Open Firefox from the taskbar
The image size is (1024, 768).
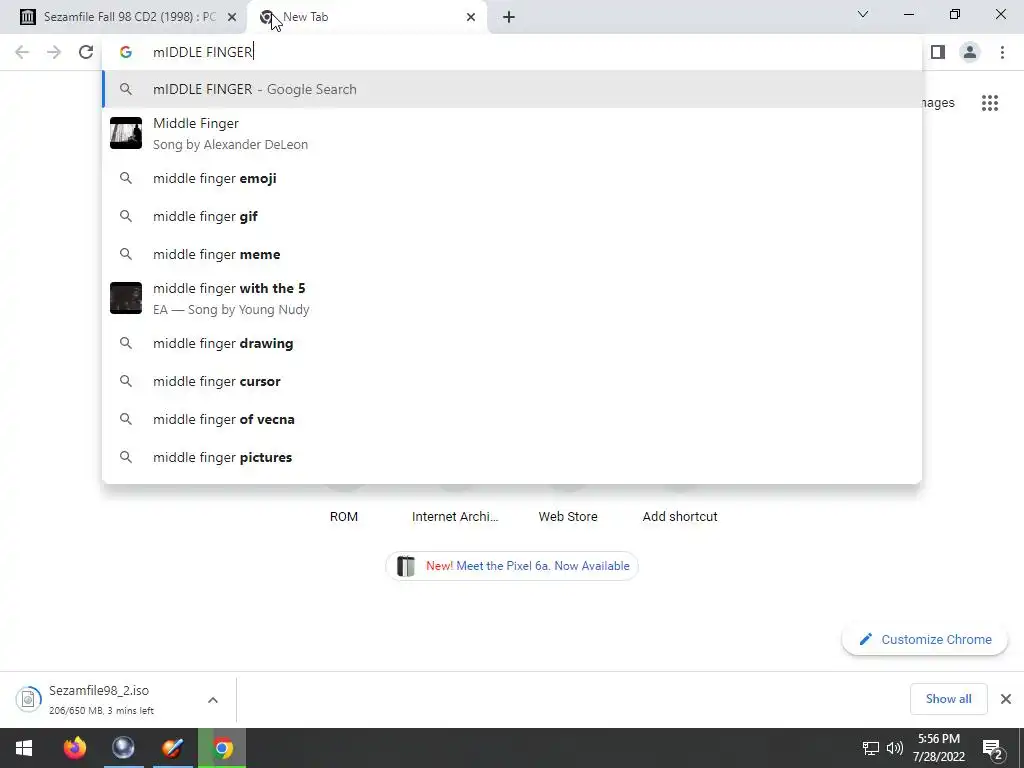pos(74,748)
